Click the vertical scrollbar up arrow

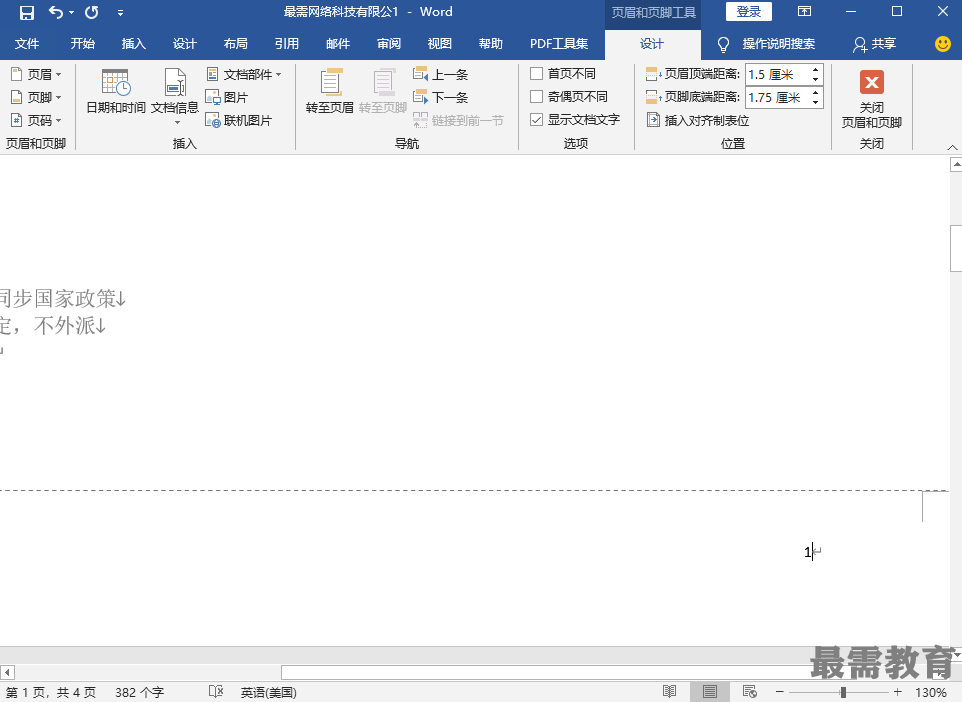pyautogui.click(x=956, y=164)
